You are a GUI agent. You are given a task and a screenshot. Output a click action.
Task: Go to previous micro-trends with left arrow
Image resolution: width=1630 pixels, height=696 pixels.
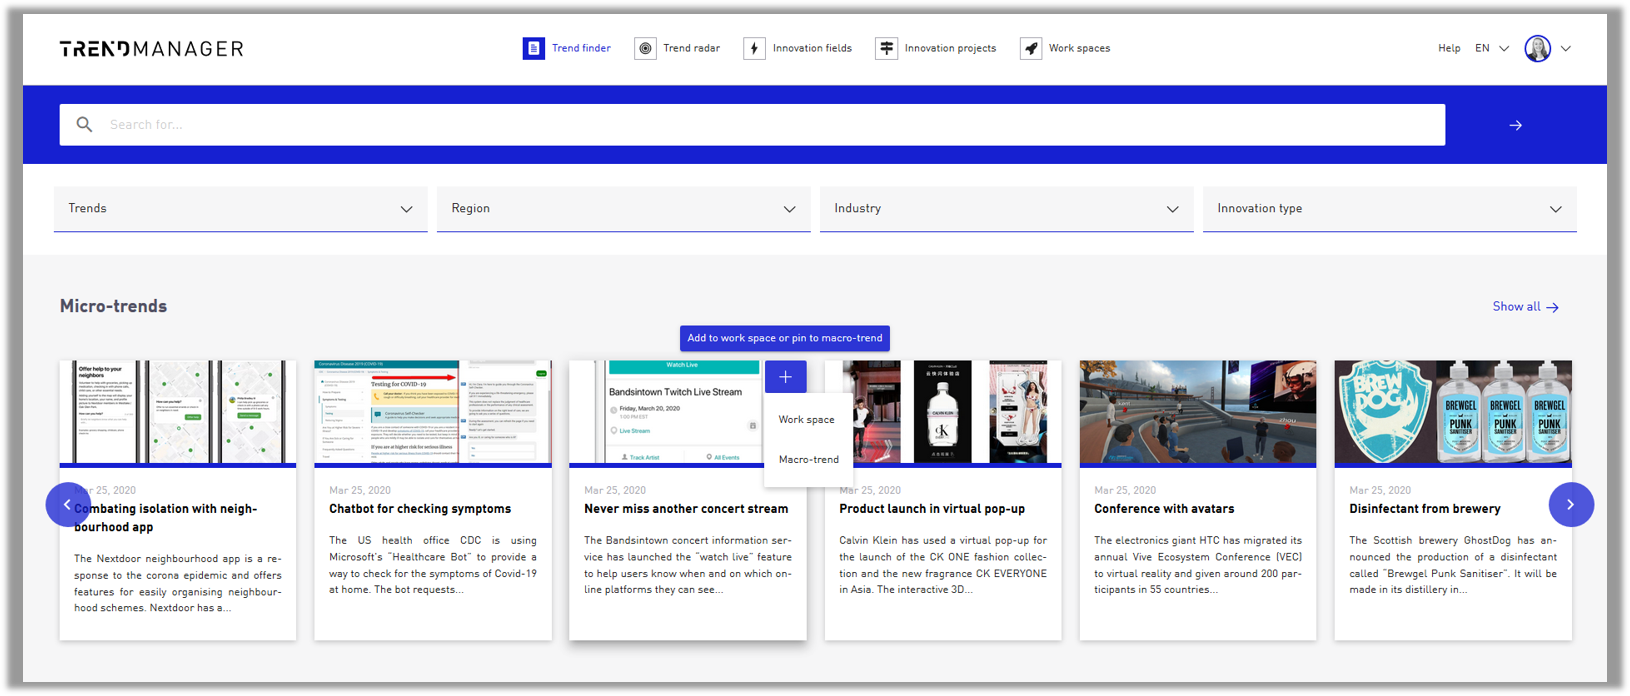pyautogui.click(x=68, y=505)
